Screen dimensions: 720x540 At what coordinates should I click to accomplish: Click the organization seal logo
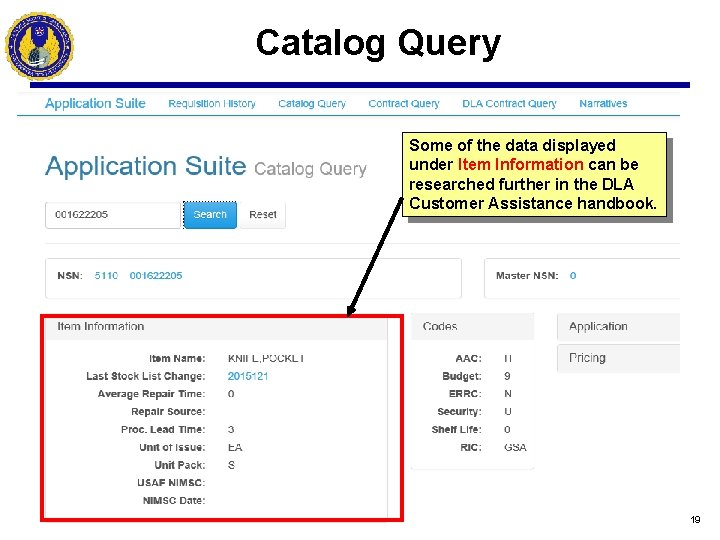pos(39,46)
